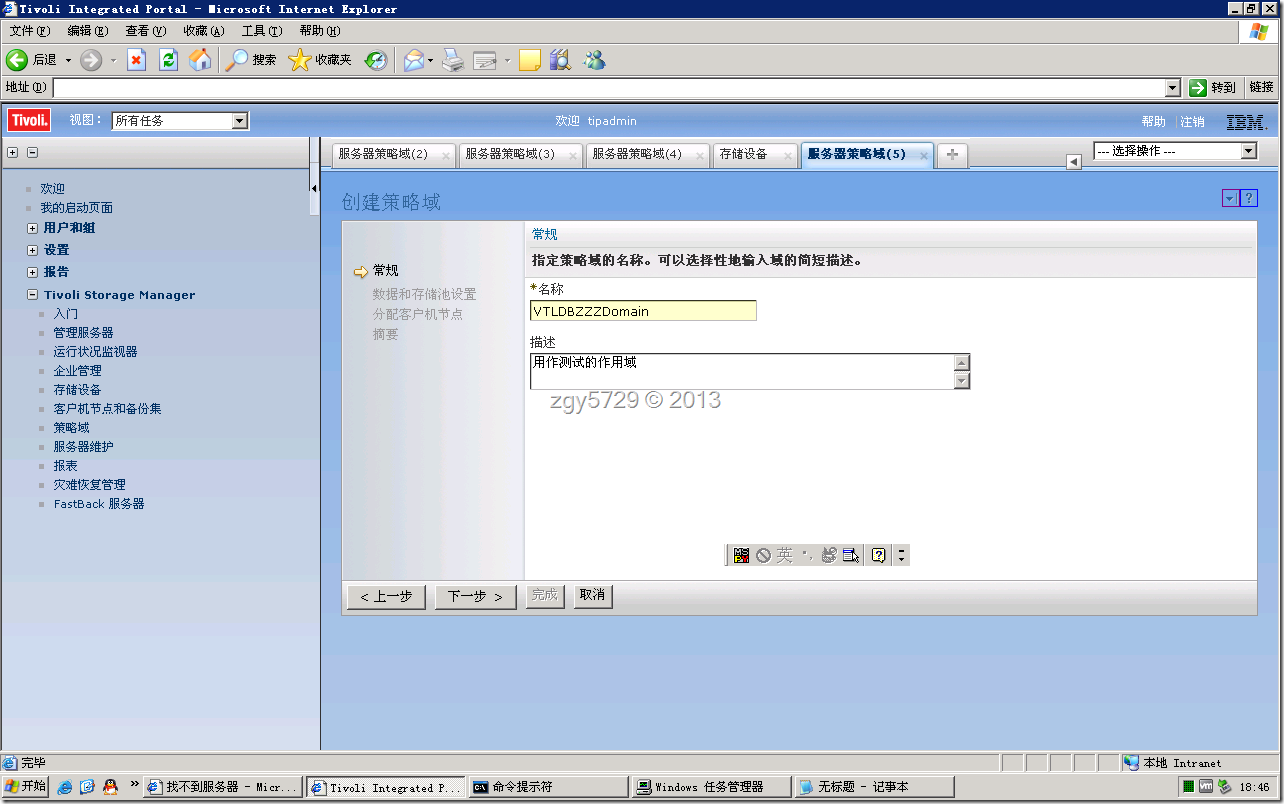Click the IME punctuation mode icon
The image size is (1284, 804).
[x=807, y=555]
